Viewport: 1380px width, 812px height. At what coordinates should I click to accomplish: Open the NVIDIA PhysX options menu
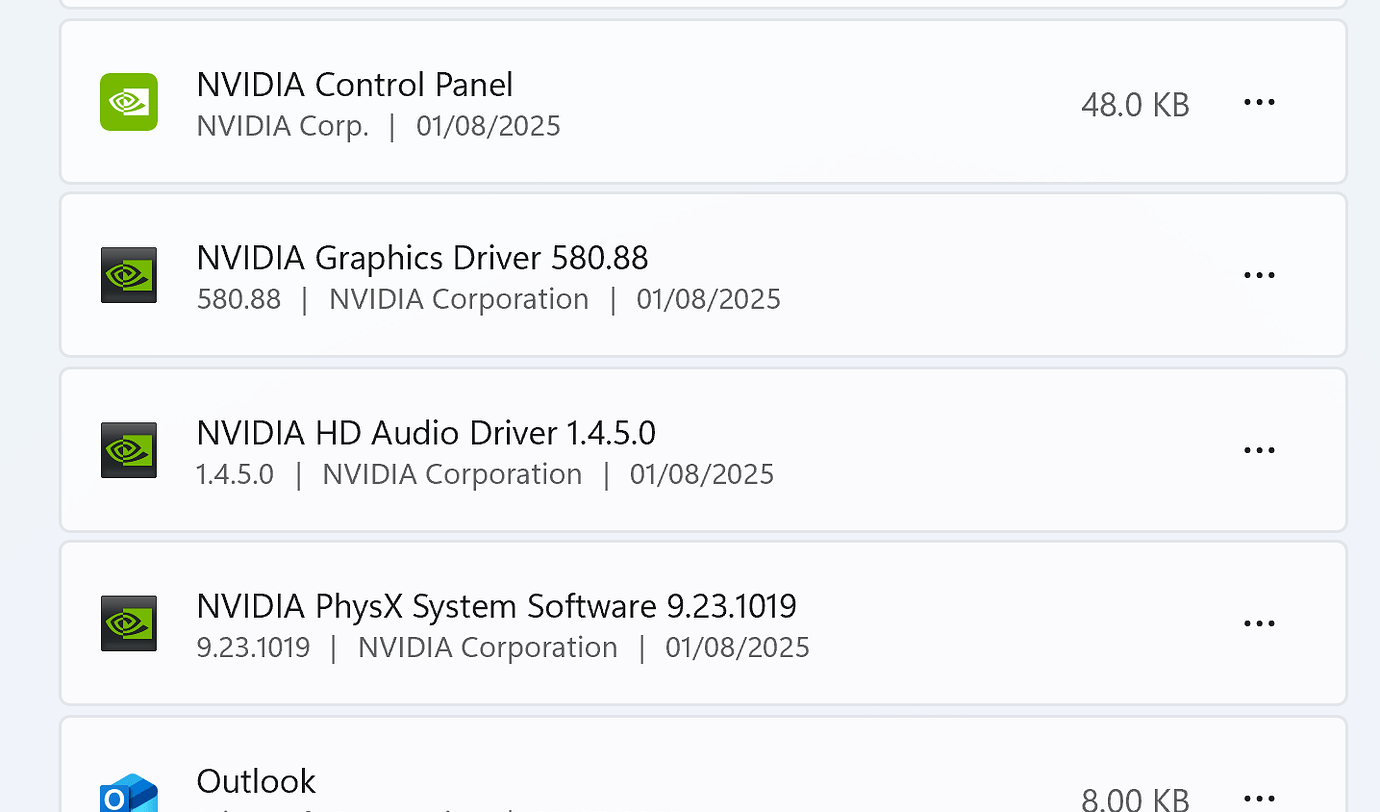1259,623
